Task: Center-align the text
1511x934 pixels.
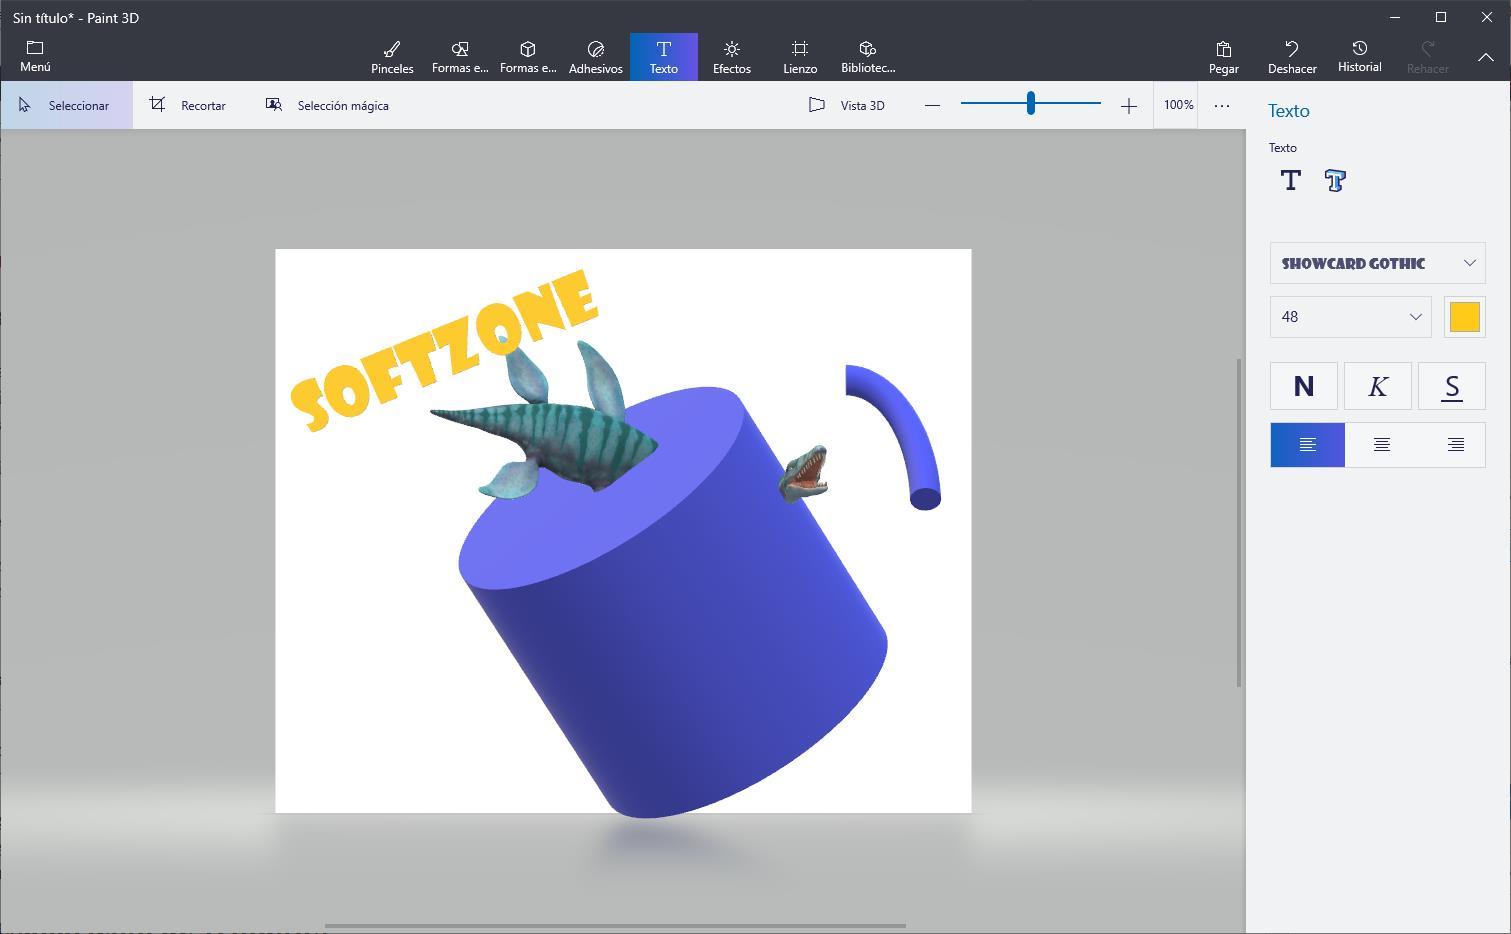Action: [1382, 445]
